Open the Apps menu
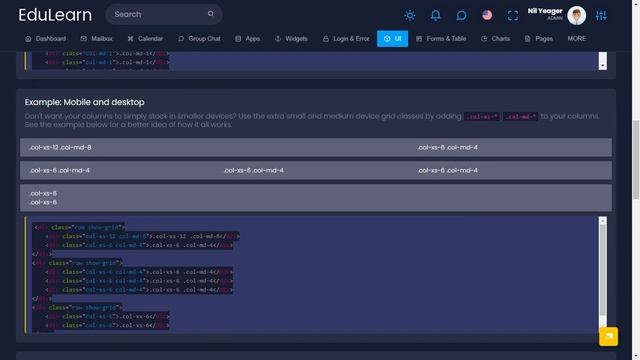This screenshot has height=360, width=640. 248,39
